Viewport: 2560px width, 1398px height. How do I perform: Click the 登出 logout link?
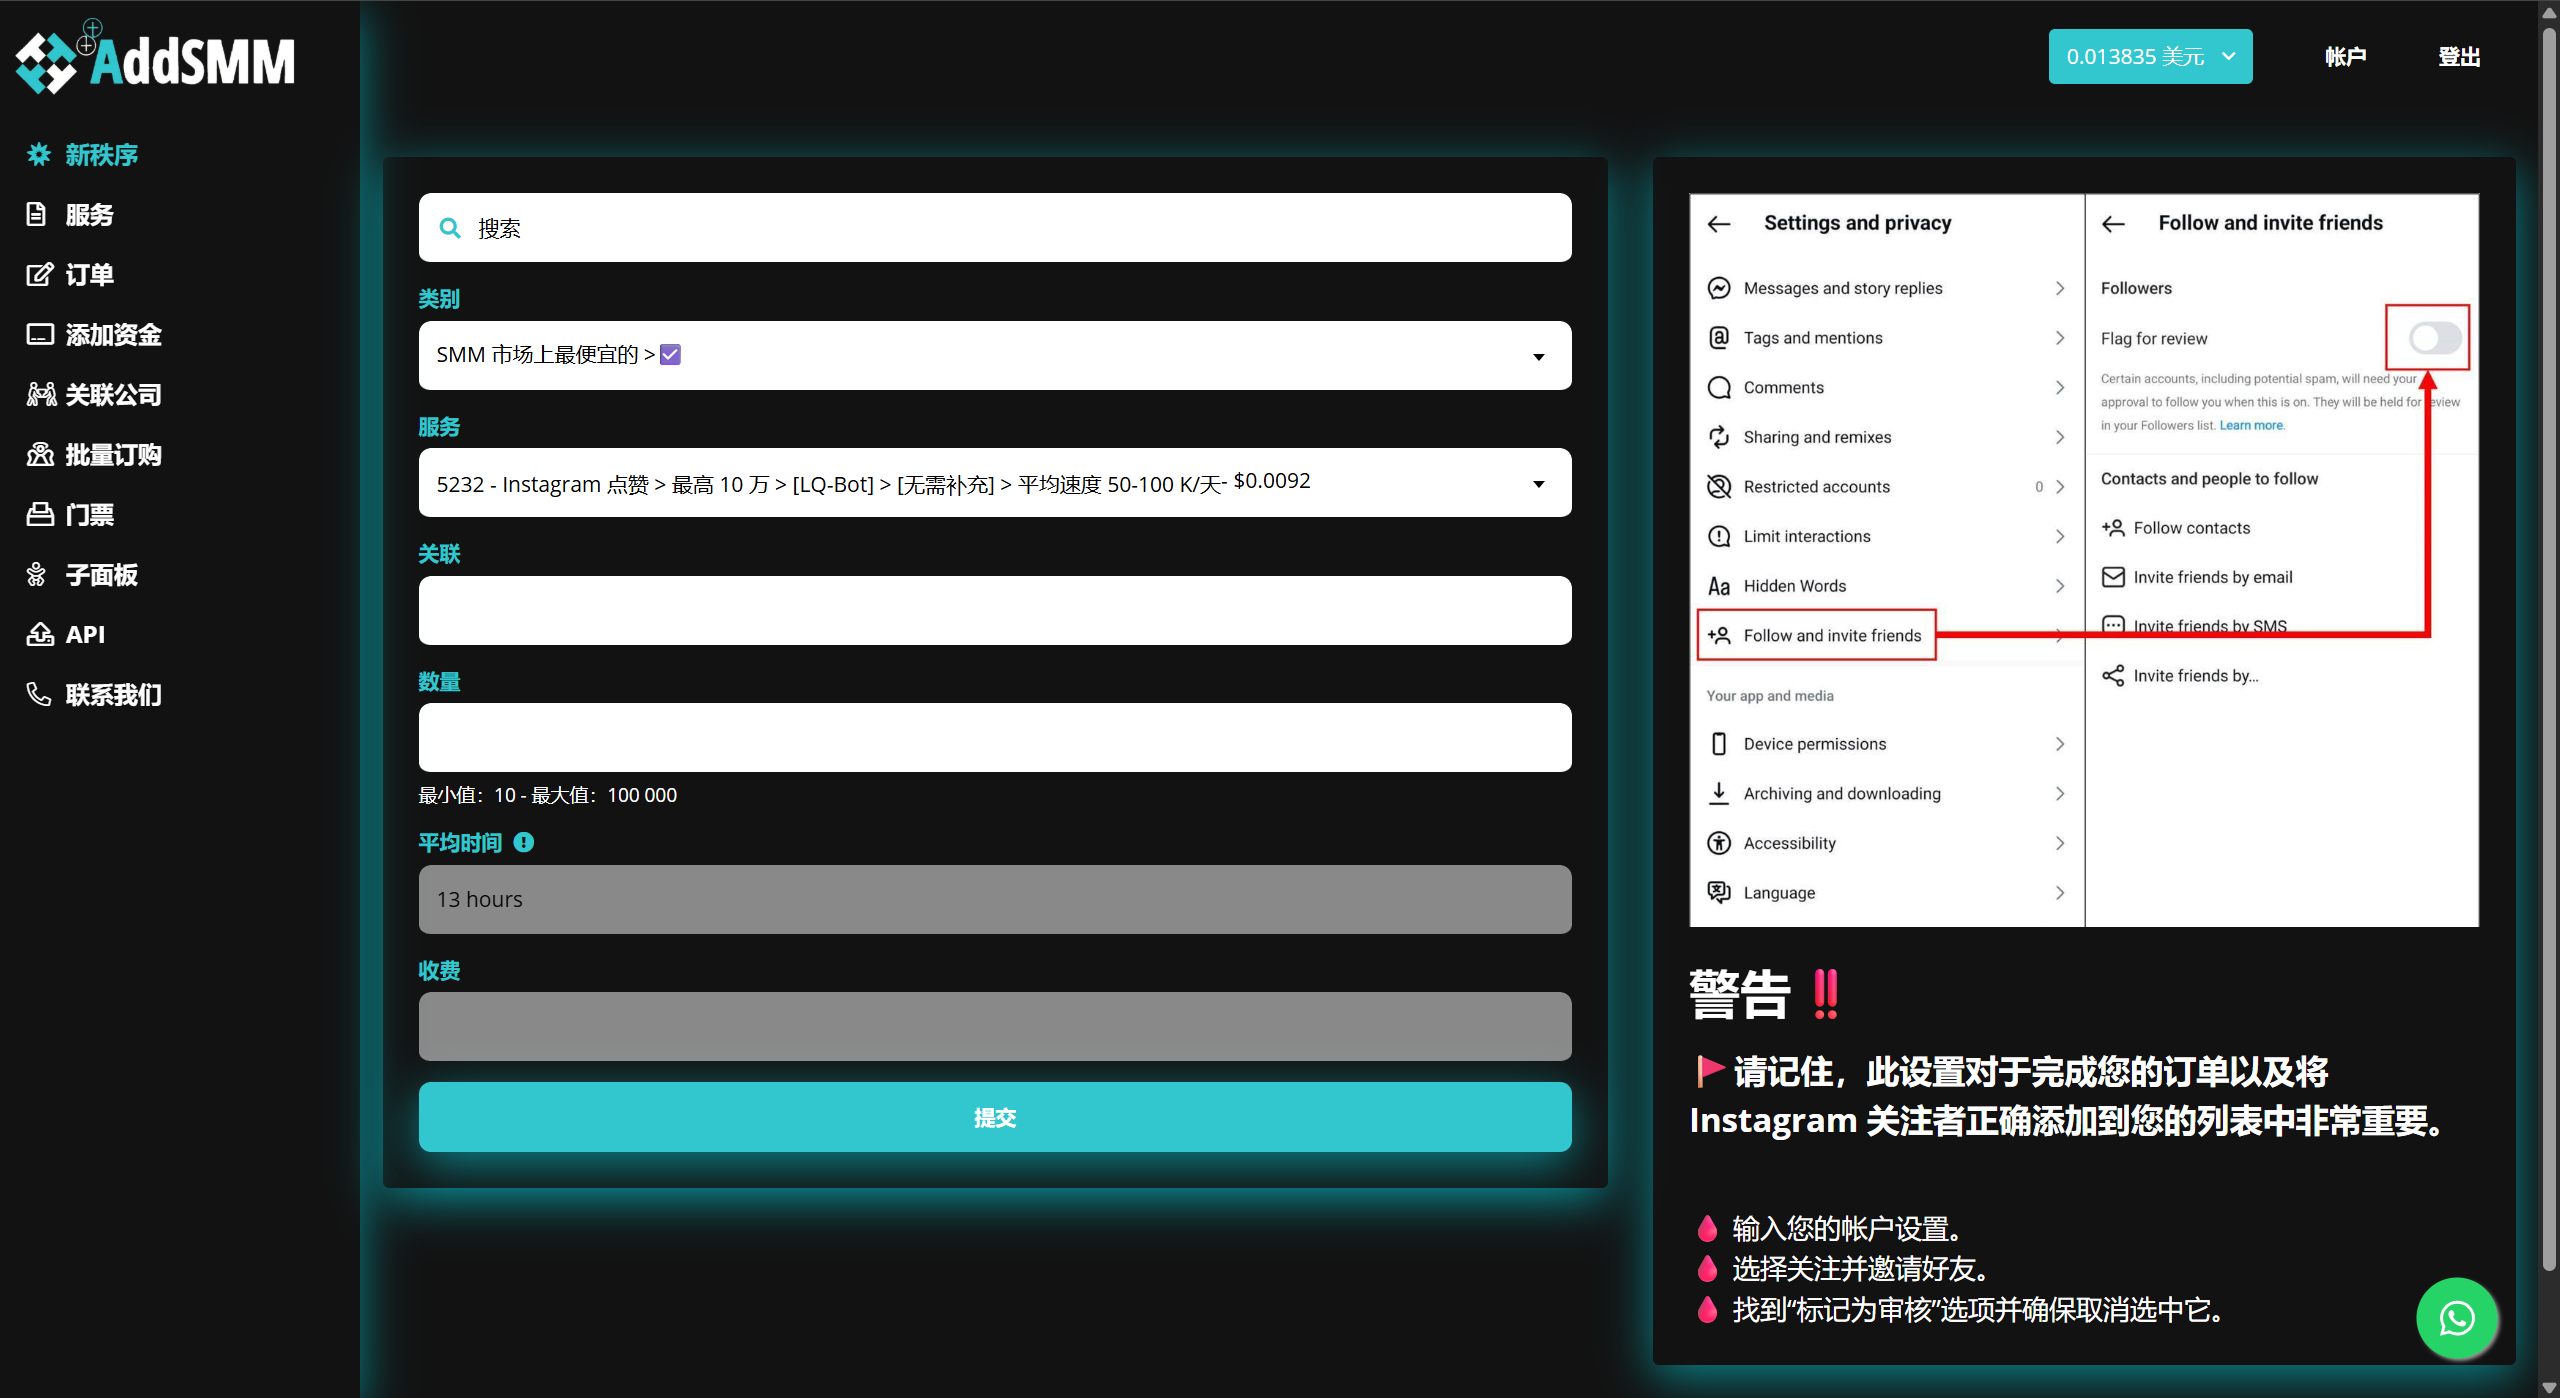pos(2459,56)
